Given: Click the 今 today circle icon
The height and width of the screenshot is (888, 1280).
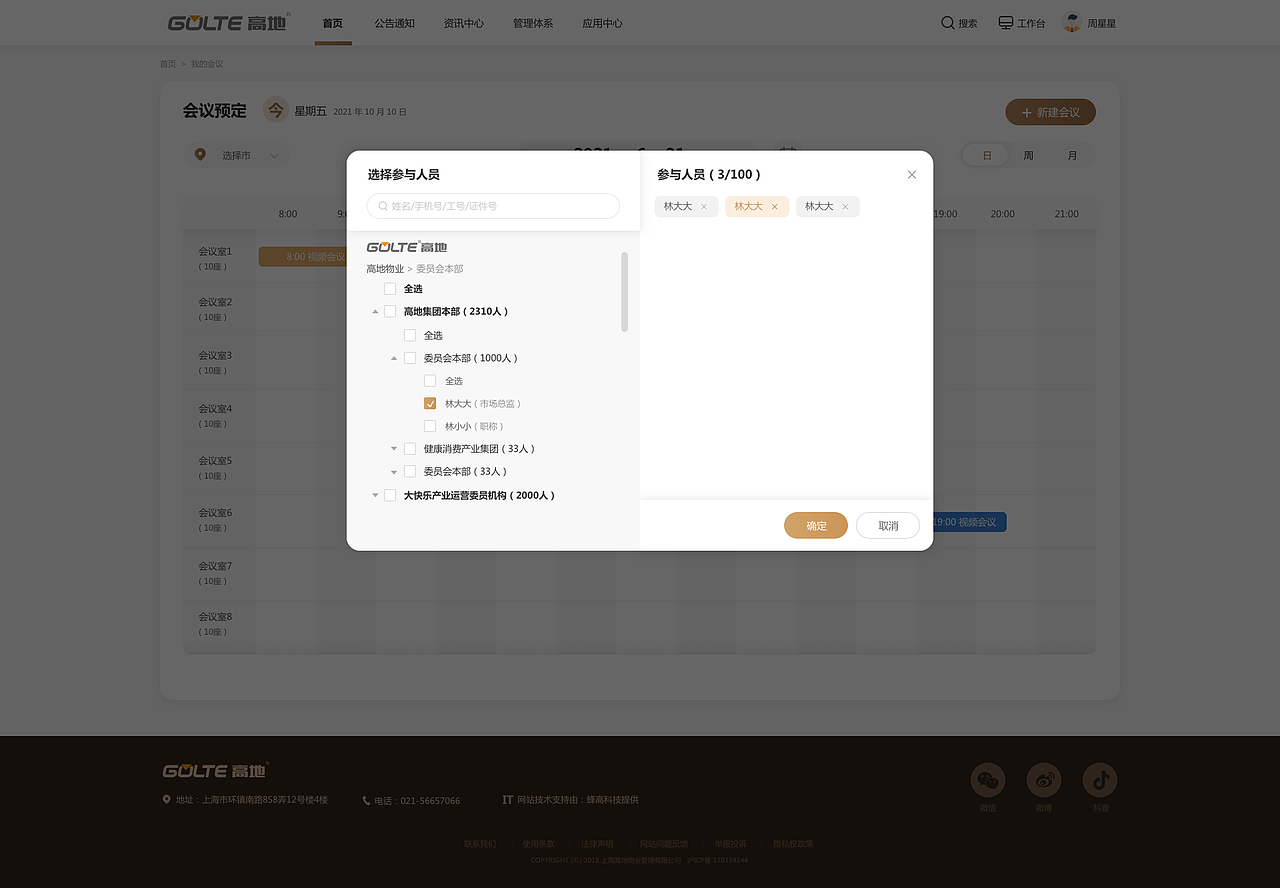Looking at the screenshot, I should pyautogui.click(x=276, y=110).
